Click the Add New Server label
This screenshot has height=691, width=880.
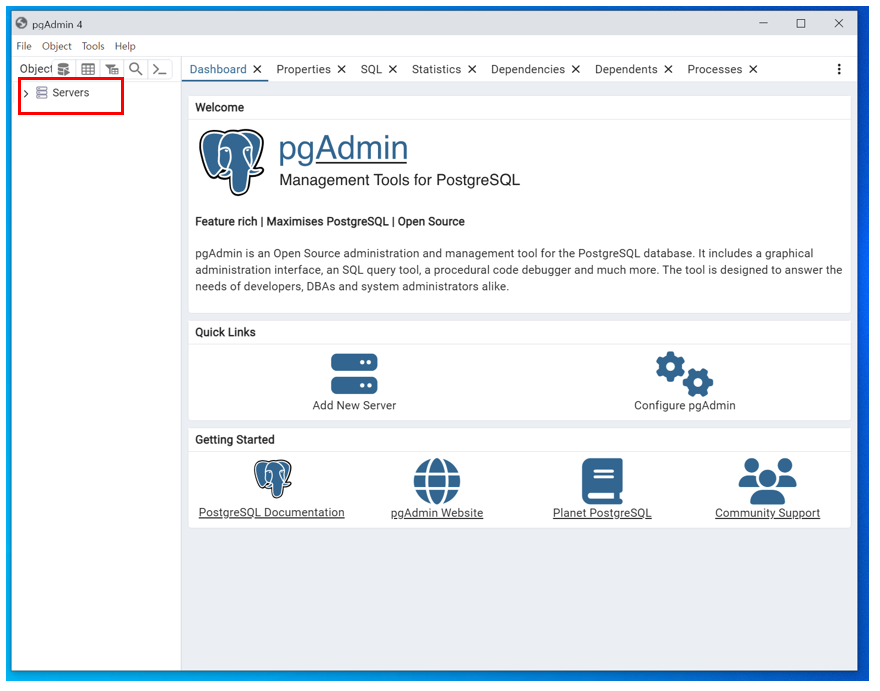(x=355, y=406)
